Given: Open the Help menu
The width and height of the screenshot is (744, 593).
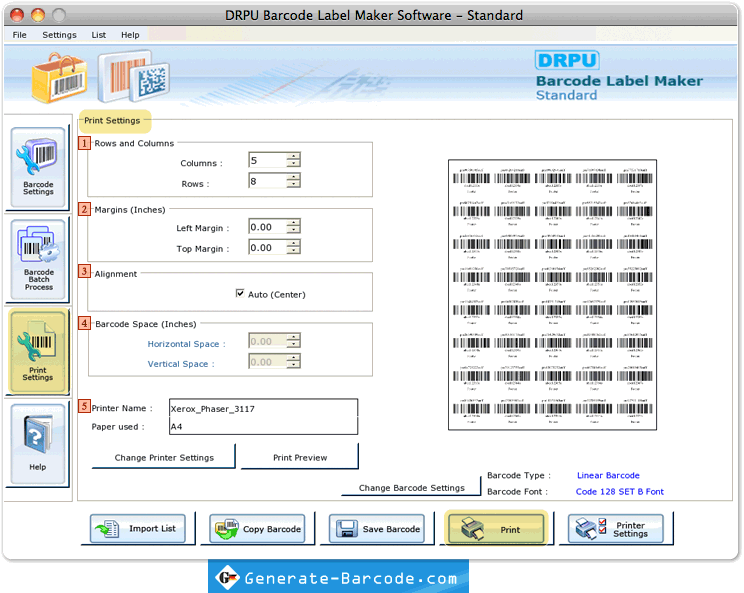Looking at the screenshot, I should 130,35.
